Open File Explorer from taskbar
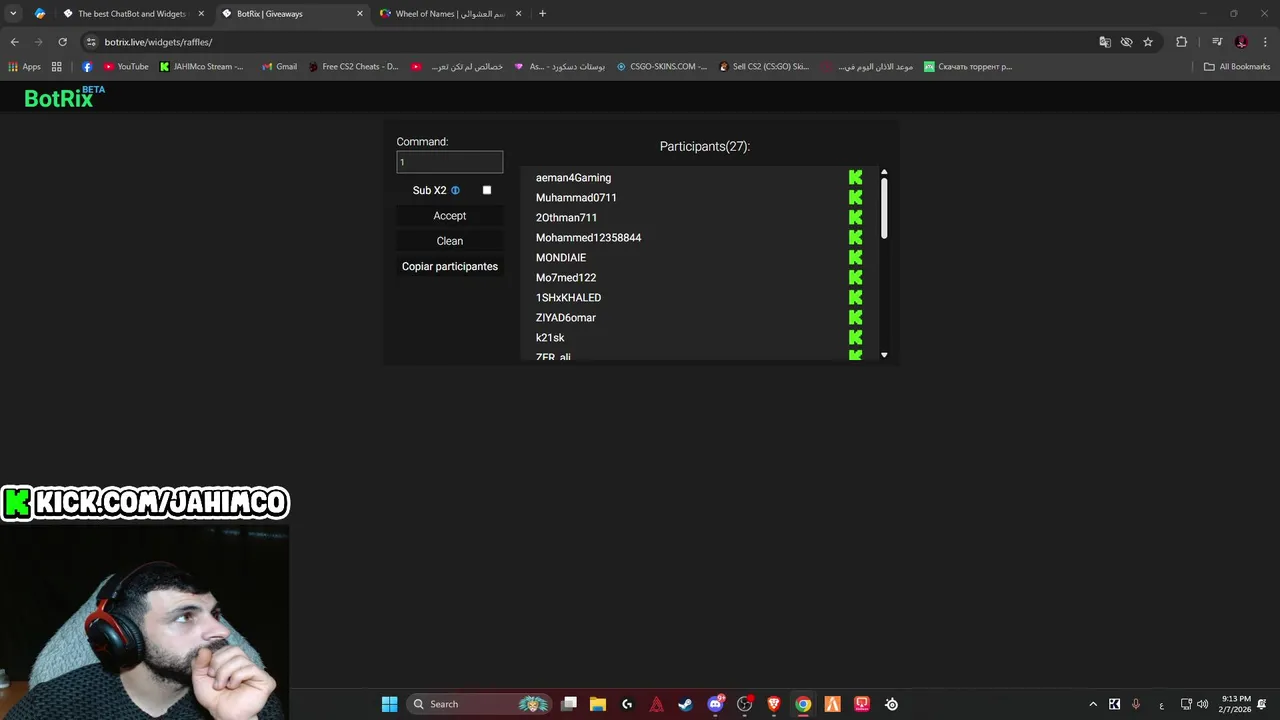 click(598, 704)
